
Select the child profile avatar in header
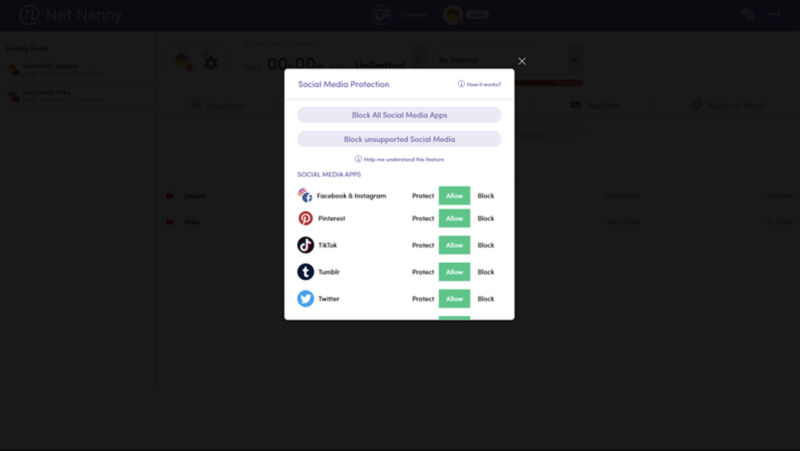click(x=453, y=15)
